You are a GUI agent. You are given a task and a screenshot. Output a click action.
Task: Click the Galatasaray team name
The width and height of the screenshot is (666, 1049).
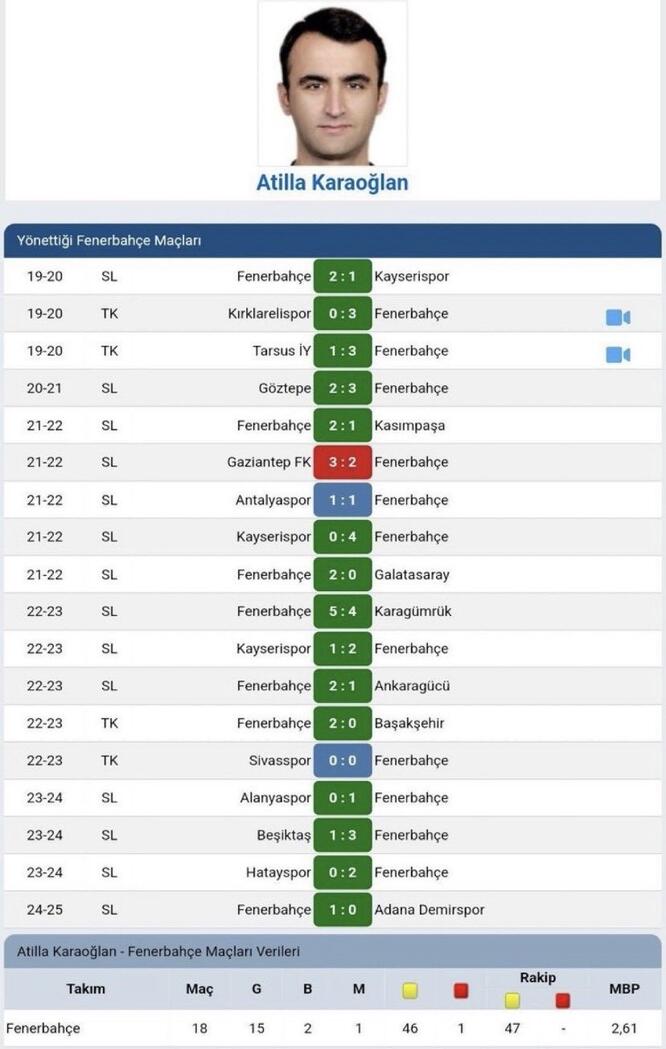(x=412, y=575)
